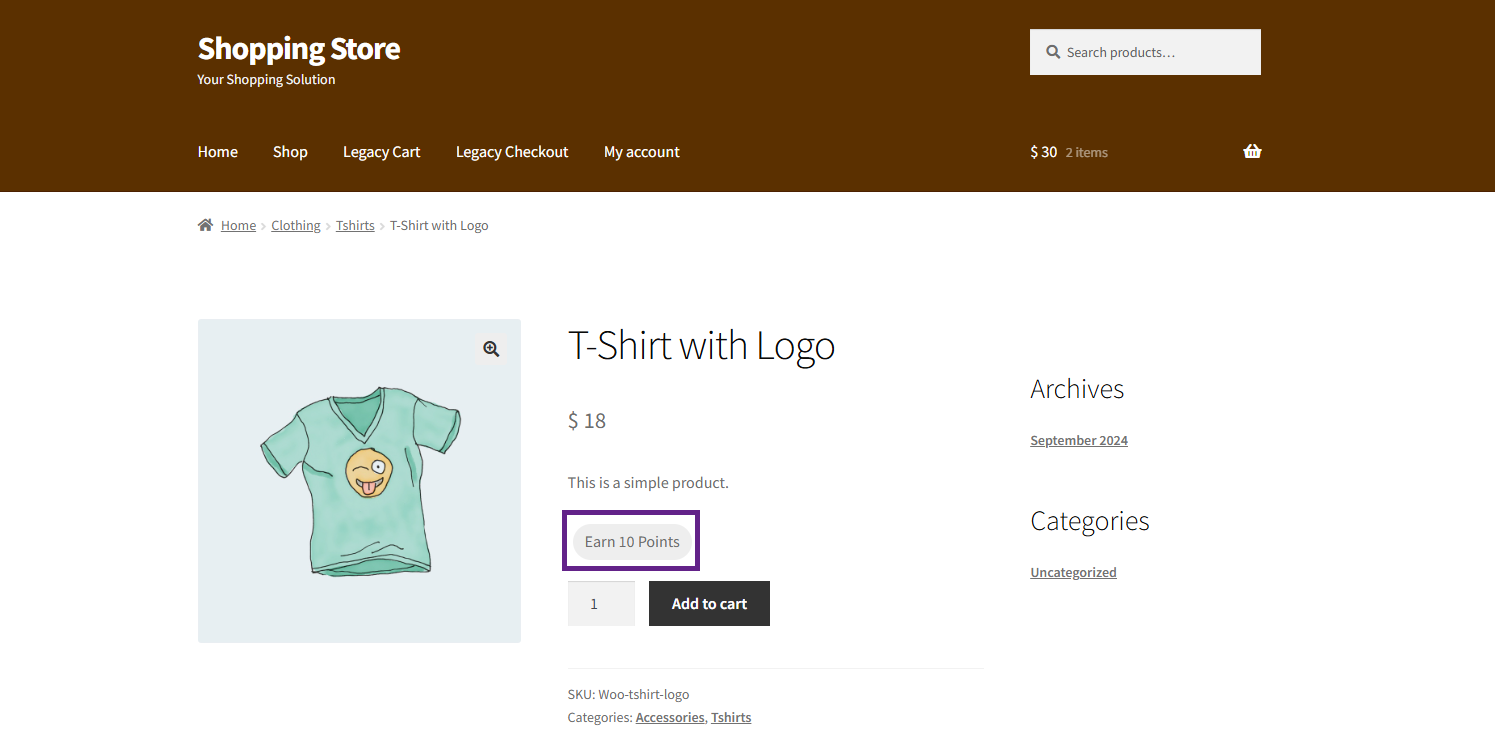Open Legacy Cart from navigation
1495x743 pixels.
click(381, 152)
